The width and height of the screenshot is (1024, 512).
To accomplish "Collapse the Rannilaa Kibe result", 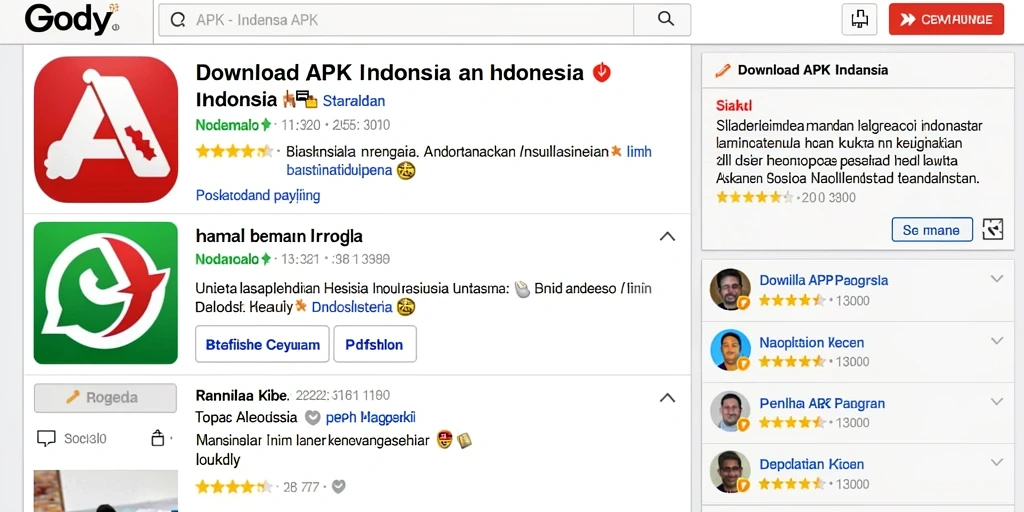I will click(x=667, y=398).
